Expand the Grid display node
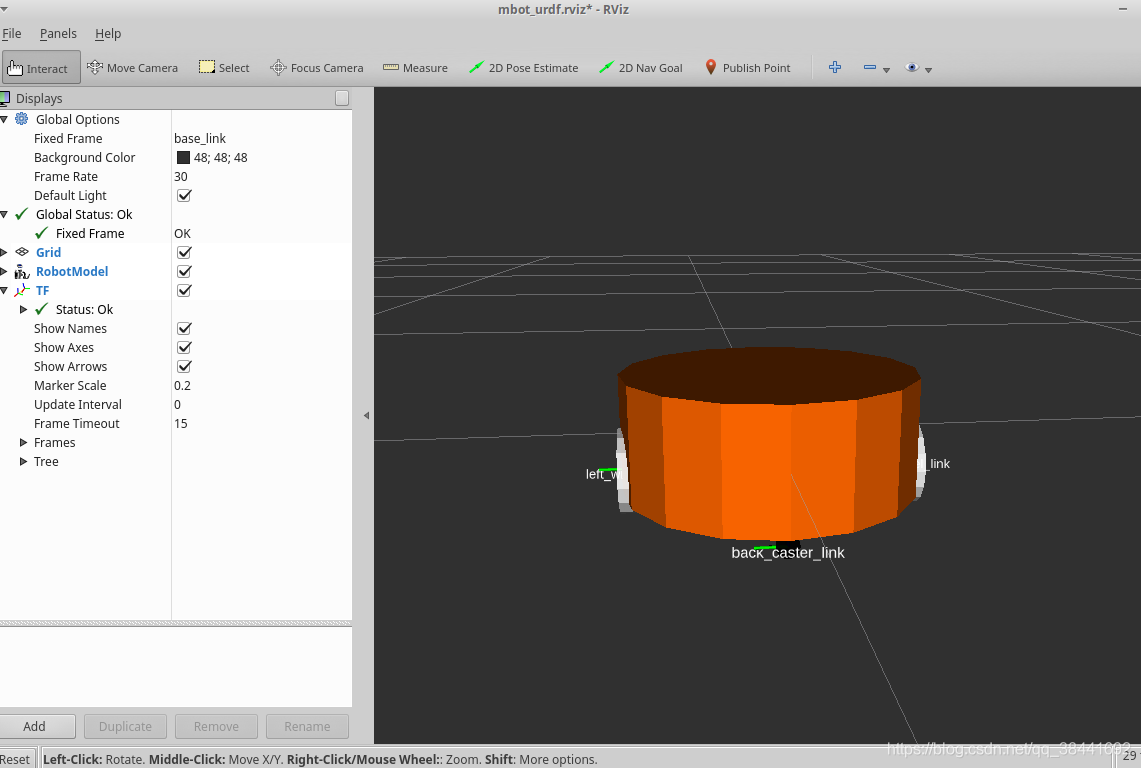 [4, 252]
